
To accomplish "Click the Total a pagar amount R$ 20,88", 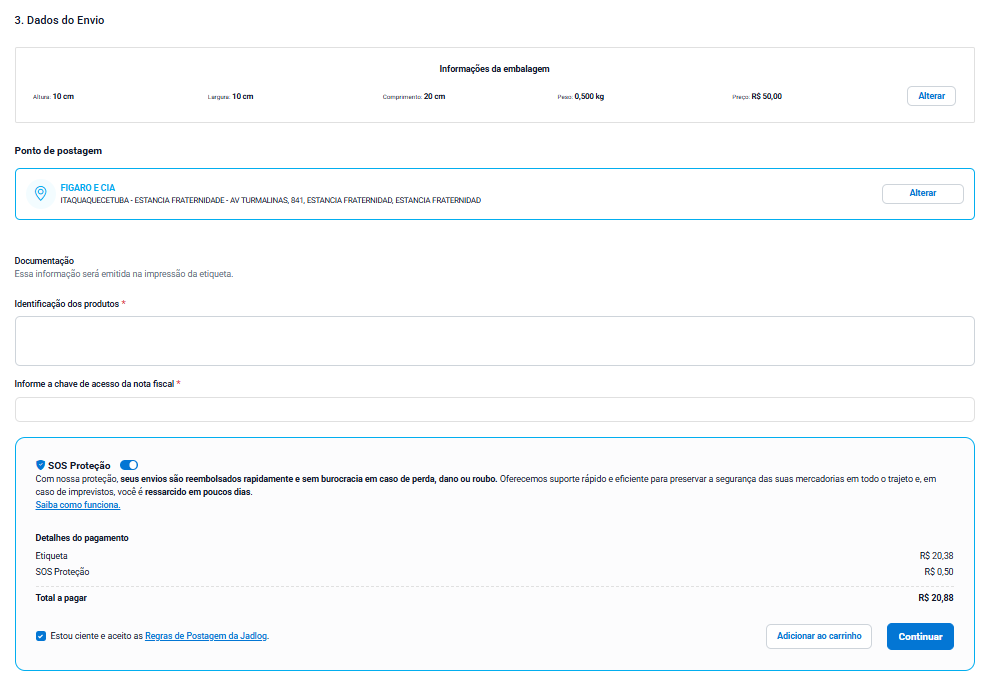I will (935, 598).
